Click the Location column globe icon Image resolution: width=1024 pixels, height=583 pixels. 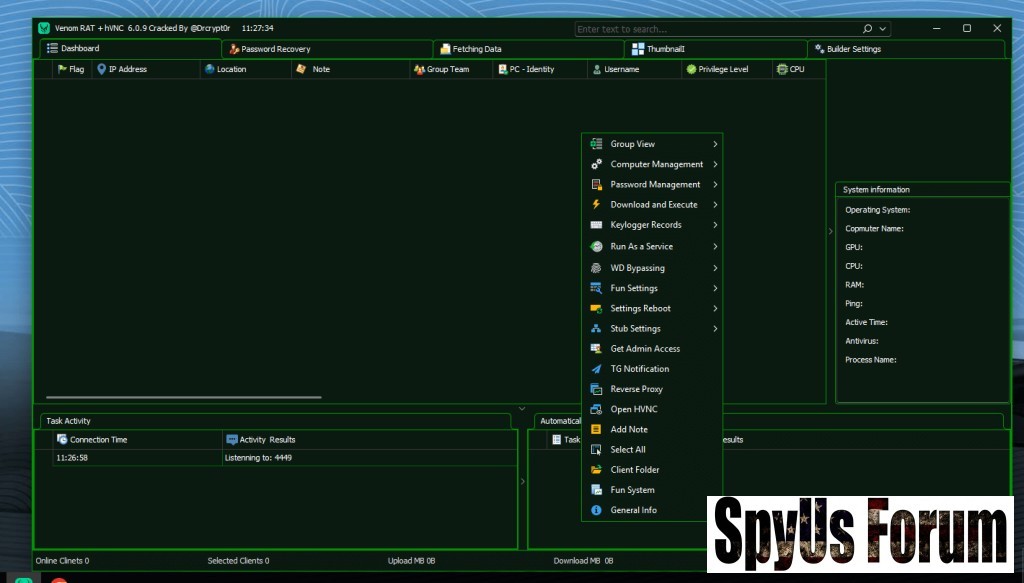(209, 69)
